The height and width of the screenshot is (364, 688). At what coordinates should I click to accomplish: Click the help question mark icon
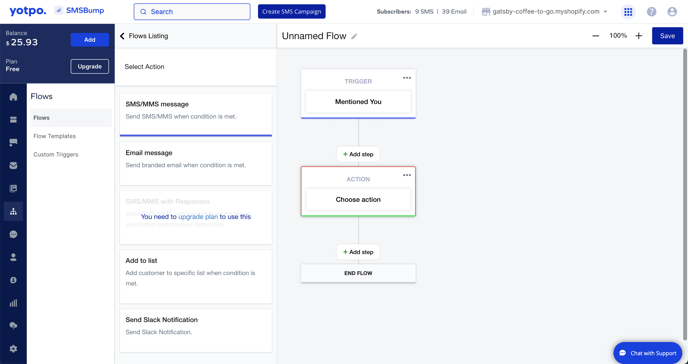click(x=652, y=12)
